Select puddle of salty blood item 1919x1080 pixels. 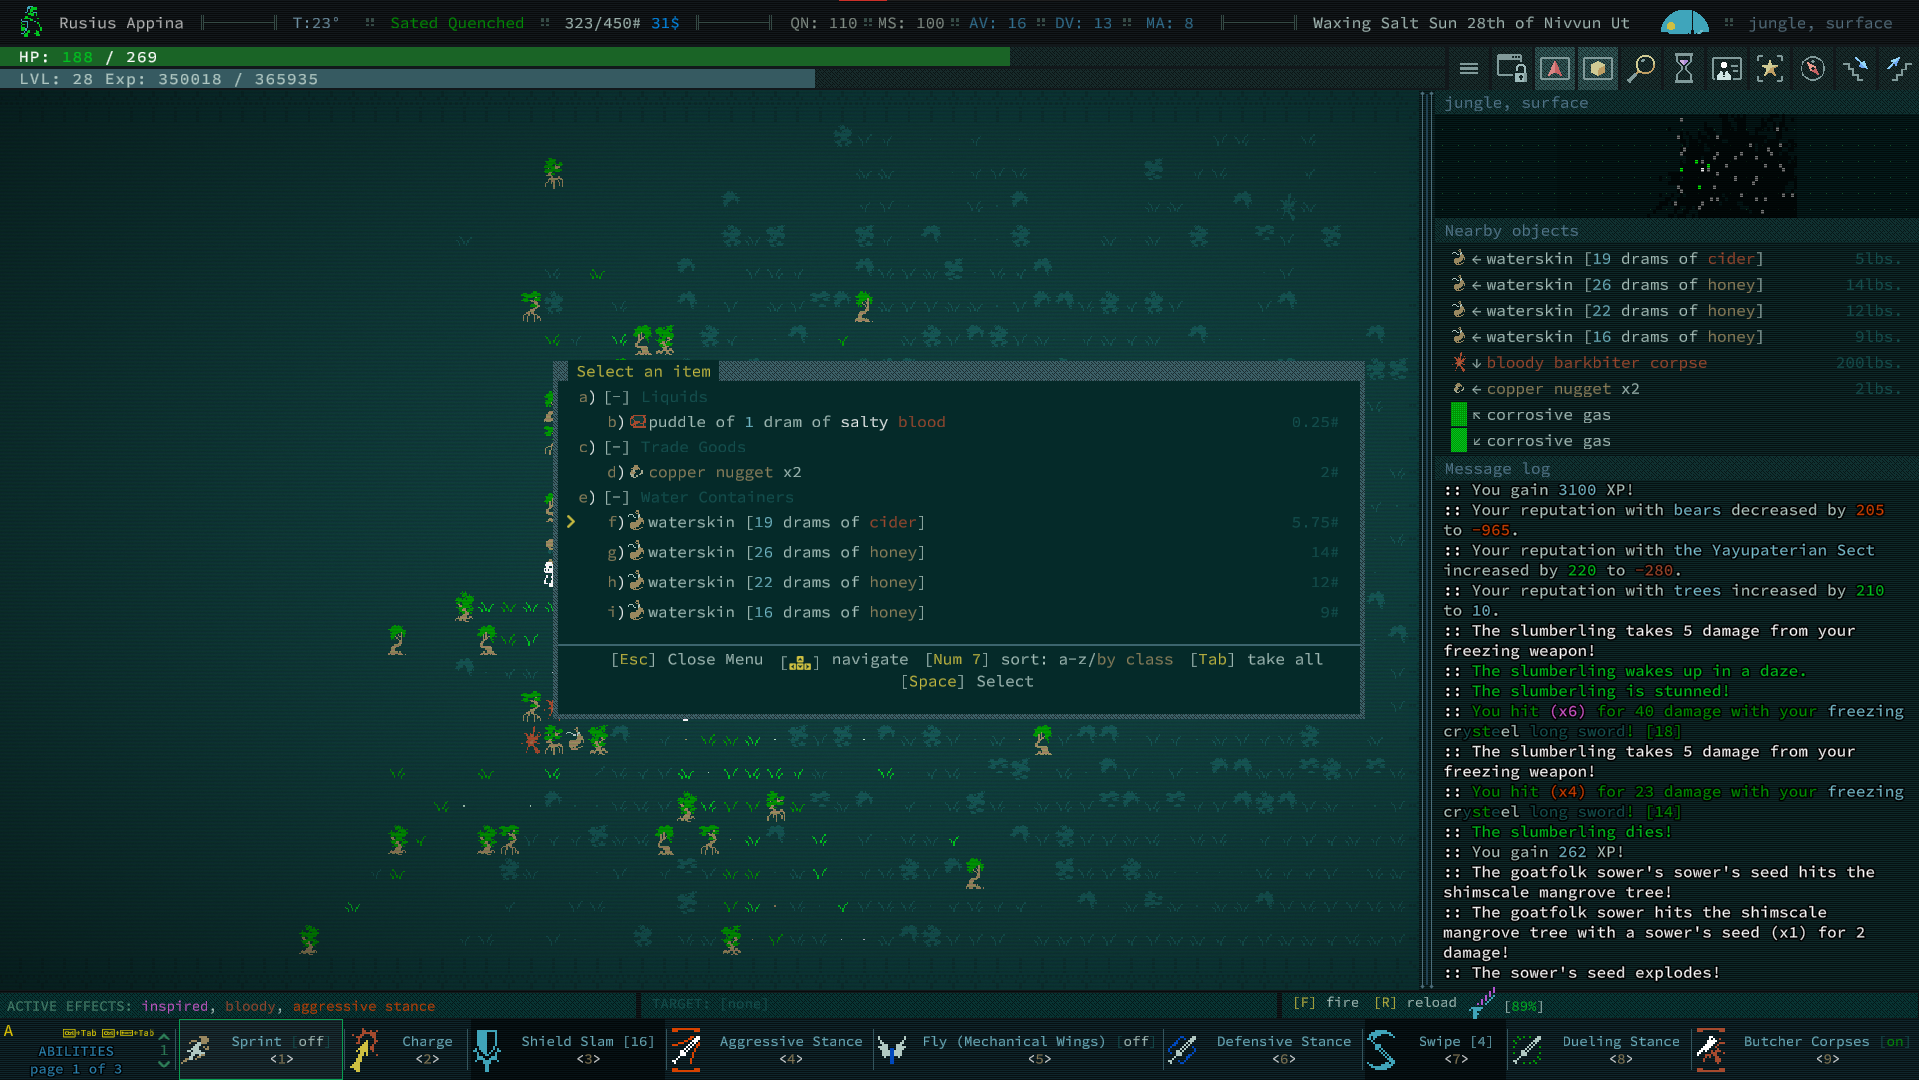tap(960, 422)
